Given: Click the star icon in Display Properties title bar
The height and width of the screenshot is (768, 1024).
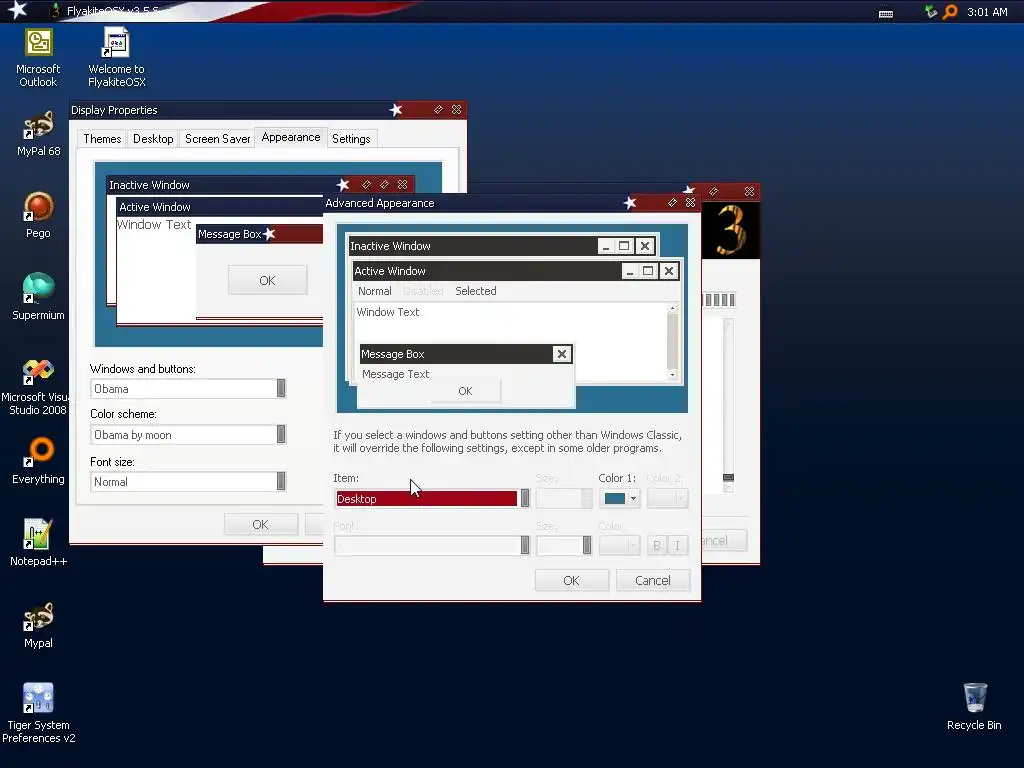Looking at the screenshot, I should (396, 110).
